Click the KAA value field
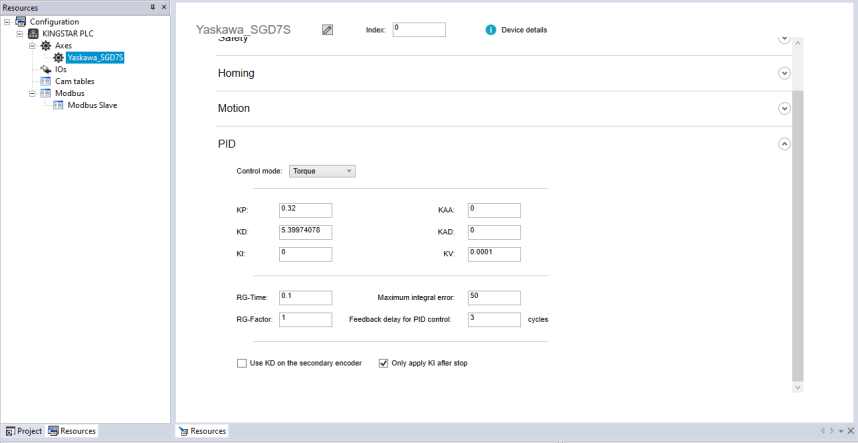The image size is (858, 443). pos(494,211)
